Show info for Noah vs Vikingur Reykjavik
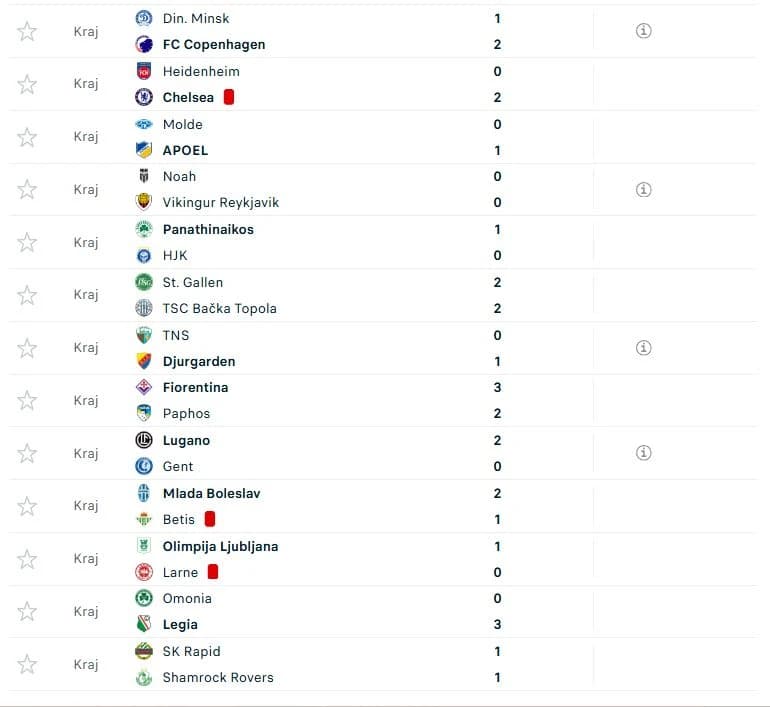Viewport: 770px width, 707px height. point(643,190)
